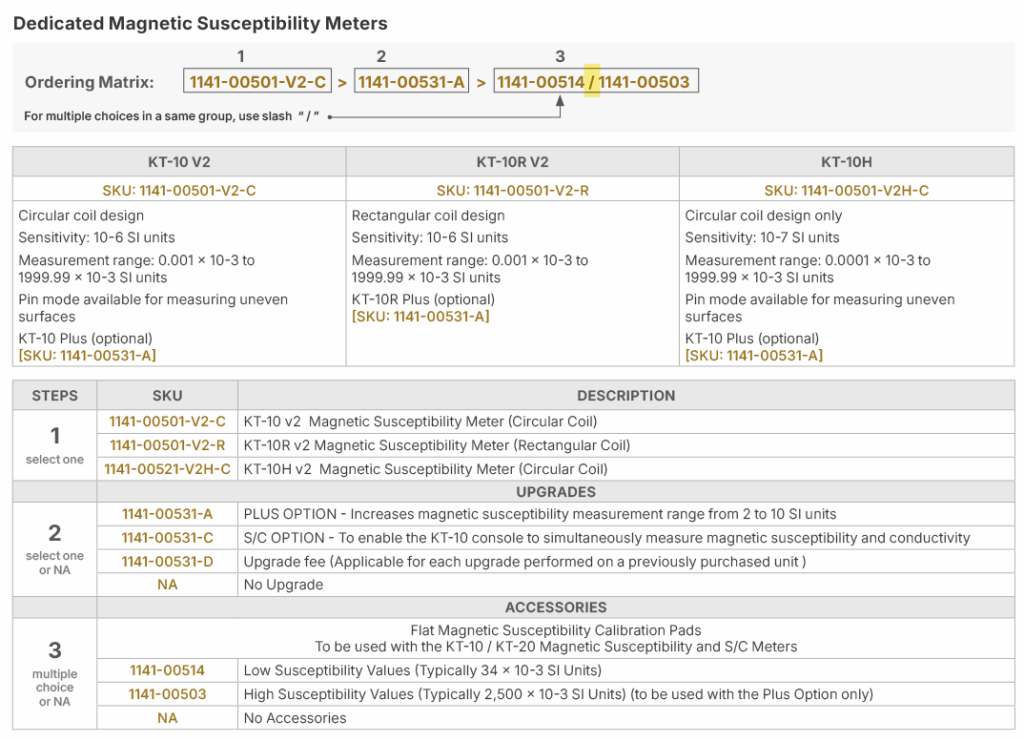Click the "Dedicated Magnetic Susceptibility Meters" heading
This screenshot has height=741, width=1024.
[200, 24]
